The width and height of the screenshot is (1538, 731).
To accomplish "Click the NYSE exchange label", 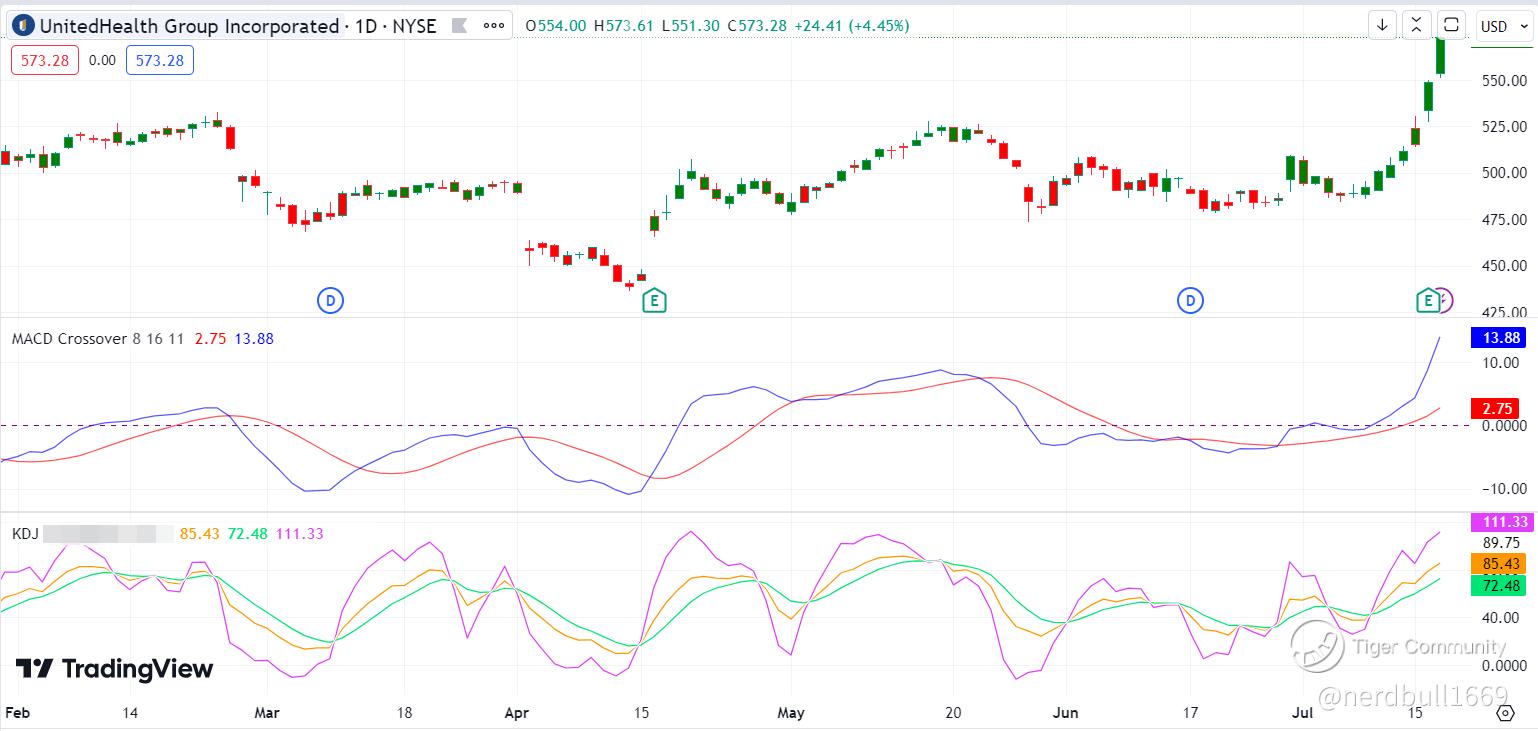I will [x=414, y=26].
